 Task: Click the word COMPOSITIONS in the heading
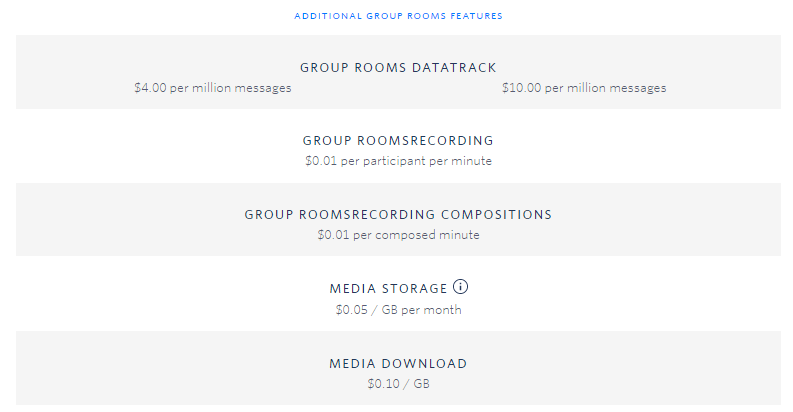(x=496, y=214)
